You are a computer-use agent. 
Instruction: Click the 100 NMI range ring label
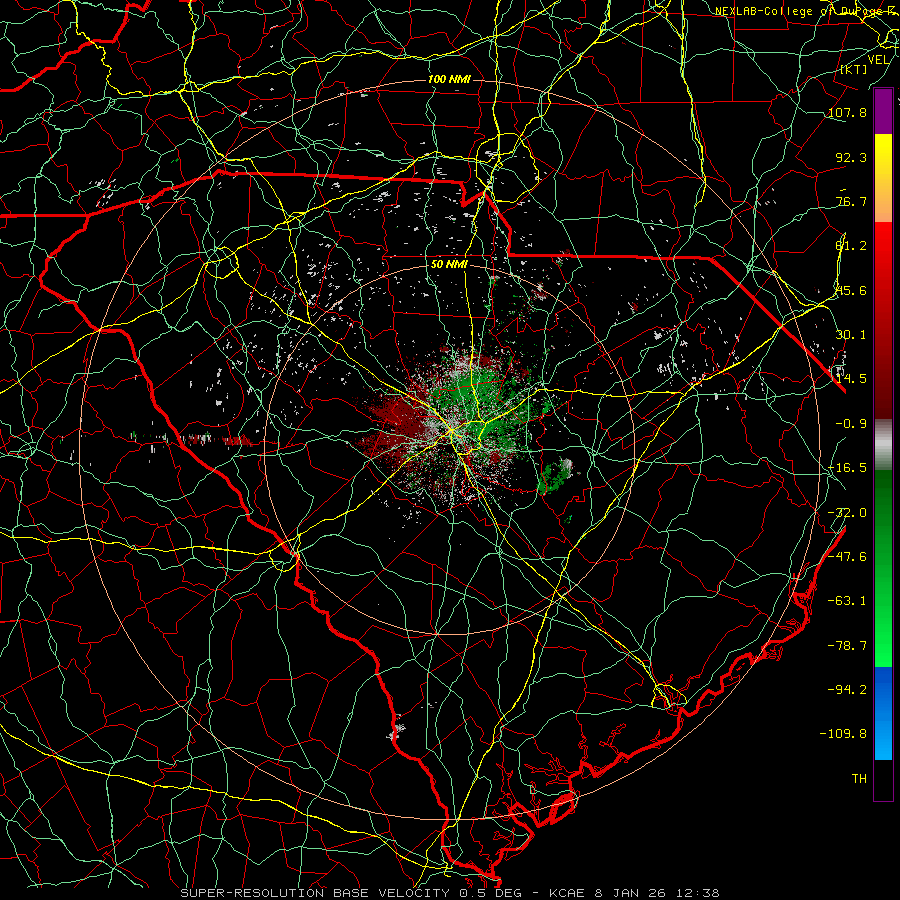[x=449, y=79]
